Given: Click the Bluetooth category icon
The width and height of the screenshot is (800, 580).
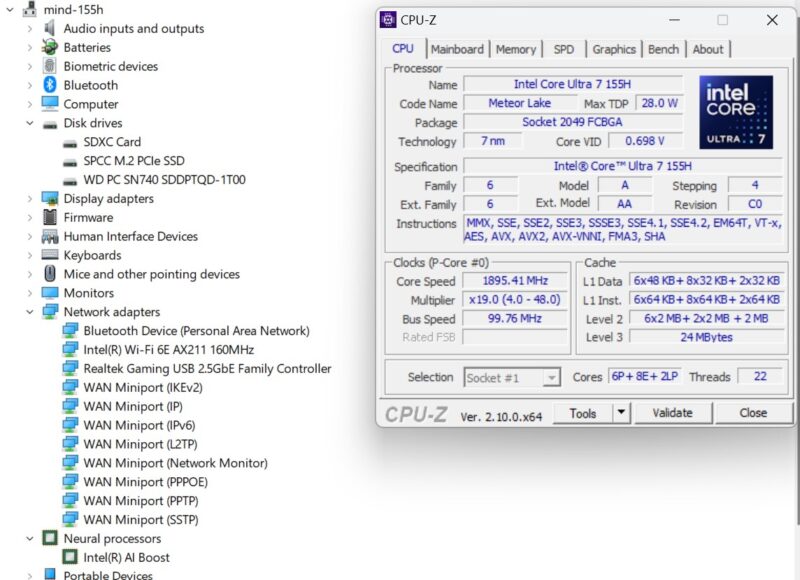Looking at the screenshot, I should click(x=49, y=85).
